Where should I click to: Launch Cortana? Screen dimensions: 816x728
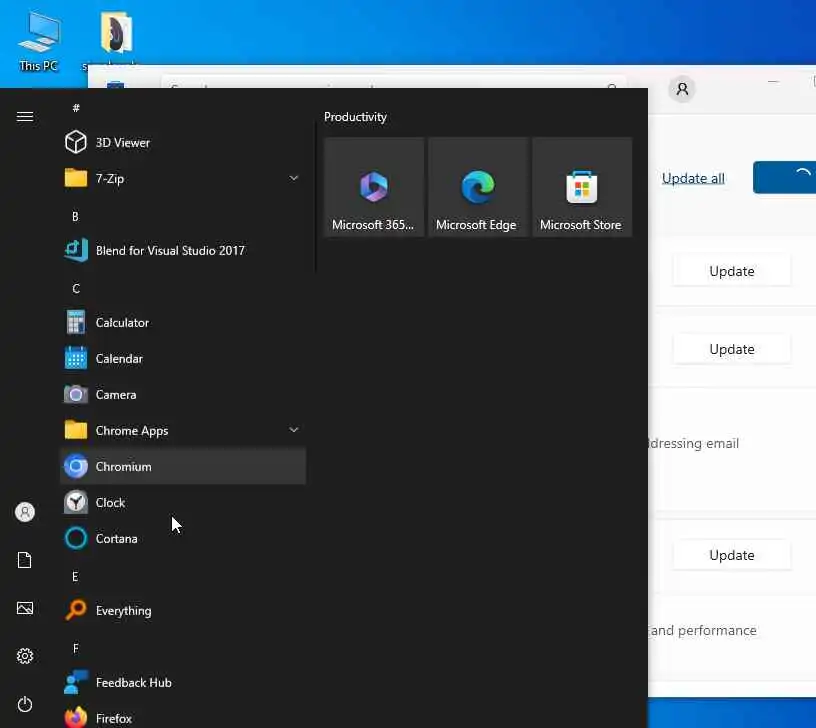tap(183, 538)
